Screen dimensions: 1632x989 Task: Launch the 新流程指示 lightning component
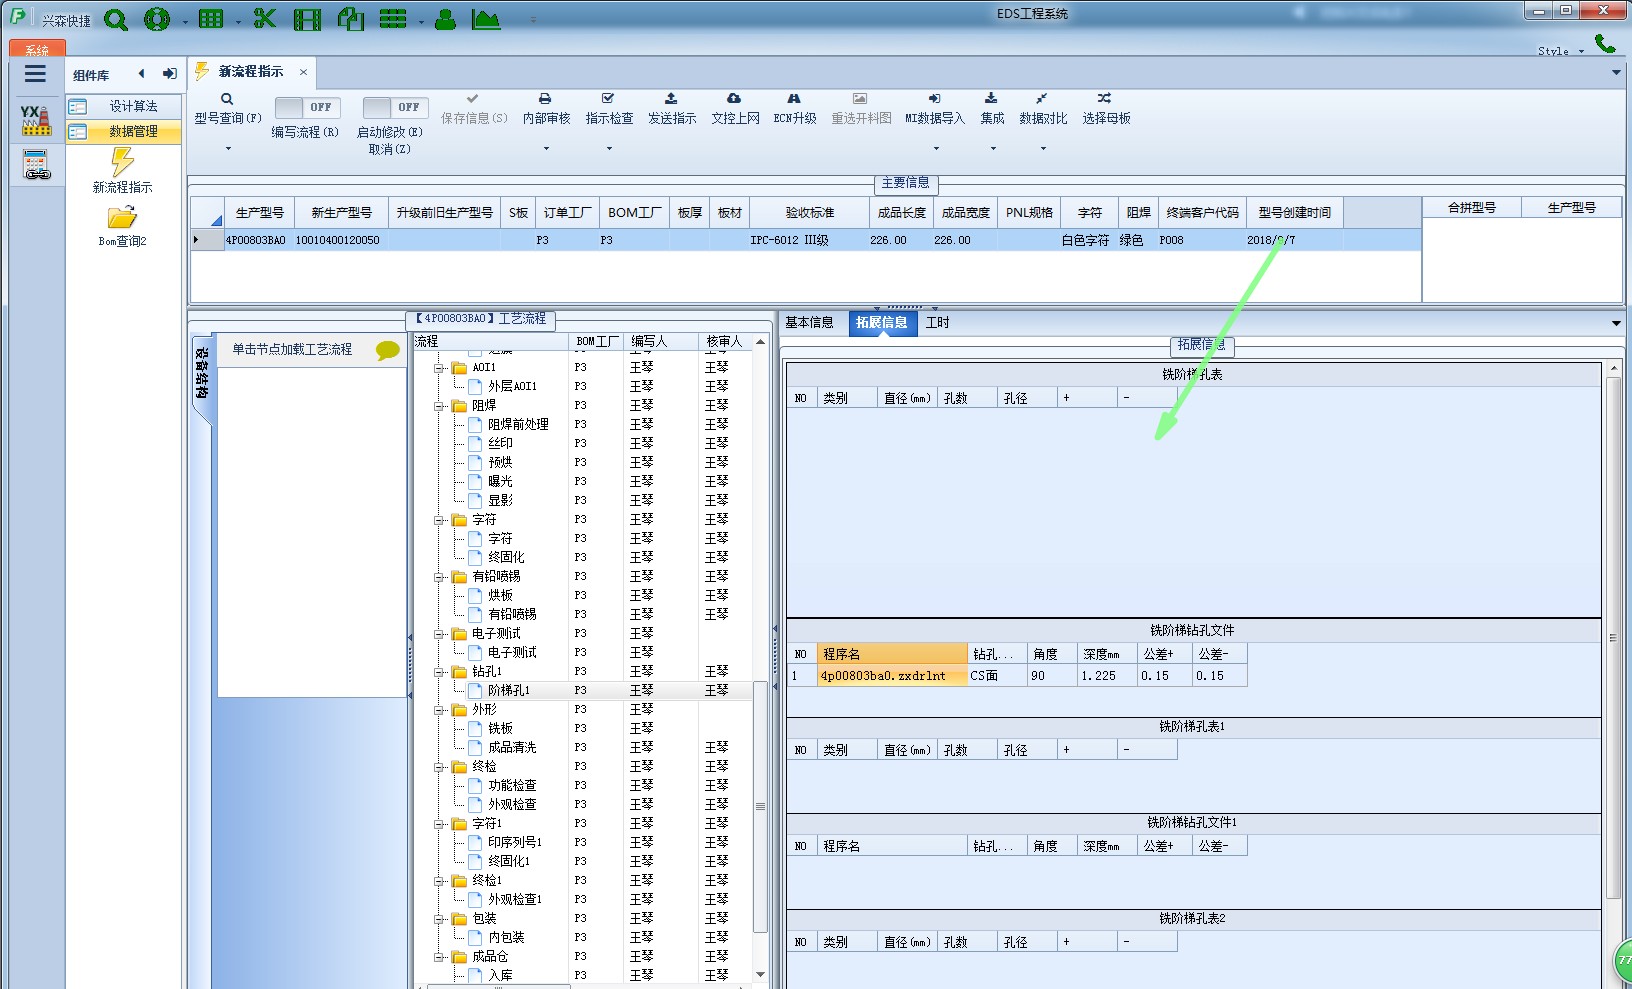click(122, 170)
